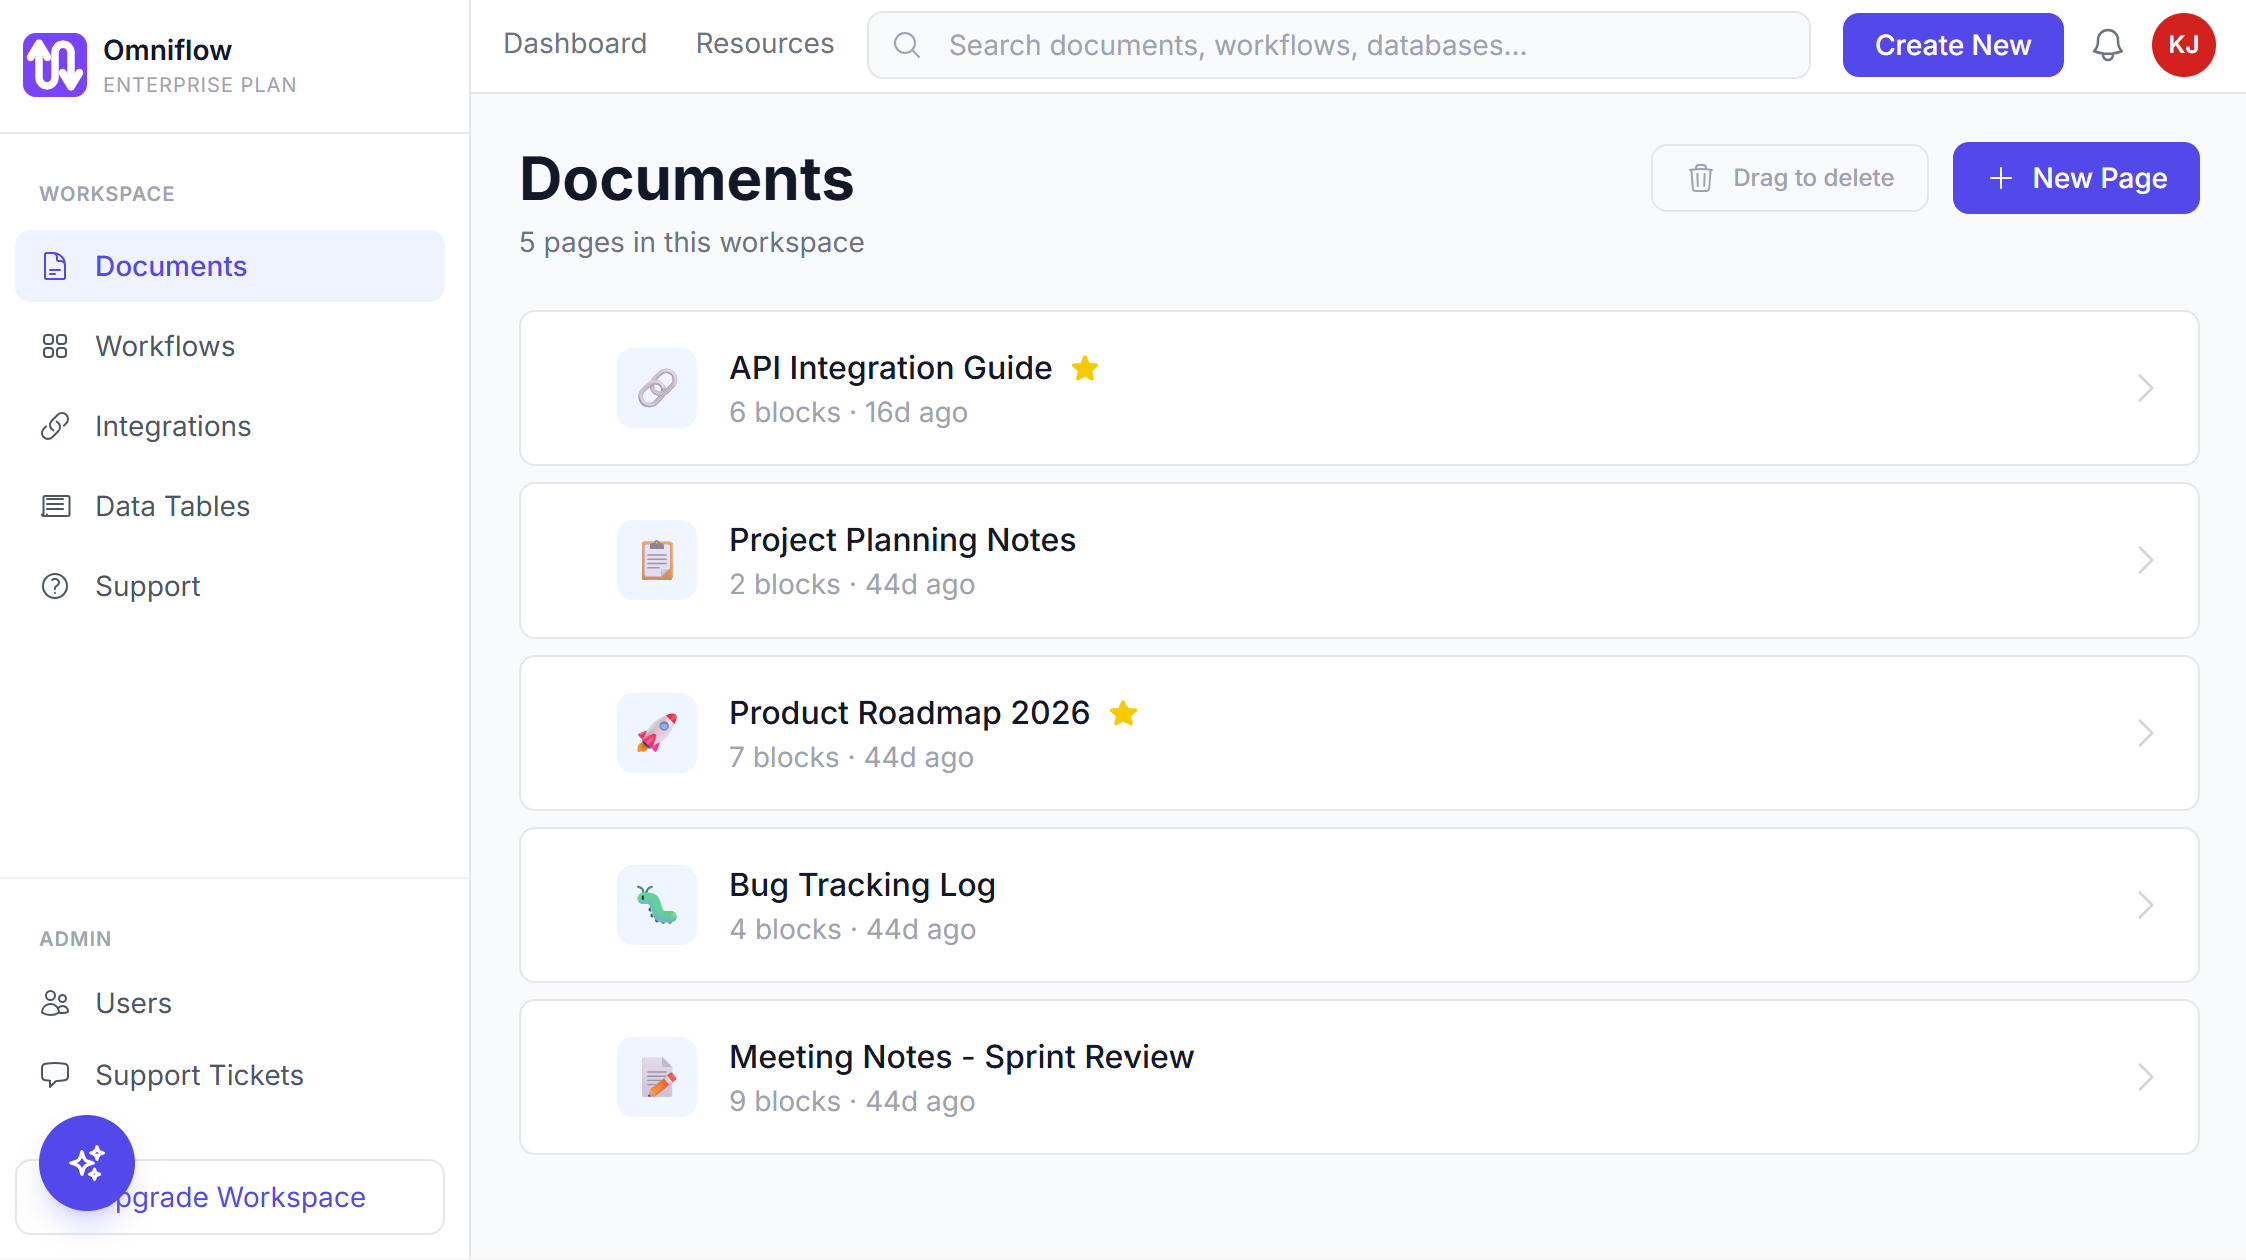
Task: Click the Support Tickets chat icon
Action: pyautogui.click(x=55, y=1075)
